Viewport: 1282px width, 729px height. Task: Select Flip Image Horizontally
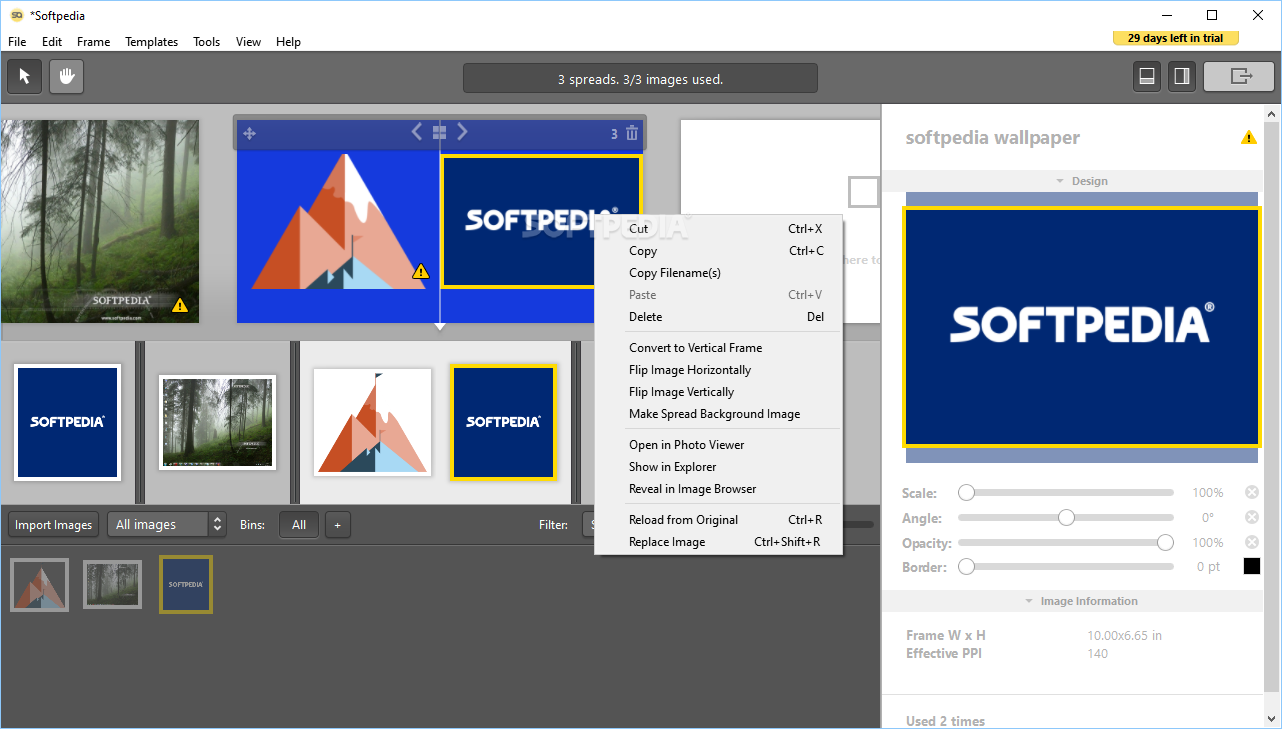coord(719,370)
